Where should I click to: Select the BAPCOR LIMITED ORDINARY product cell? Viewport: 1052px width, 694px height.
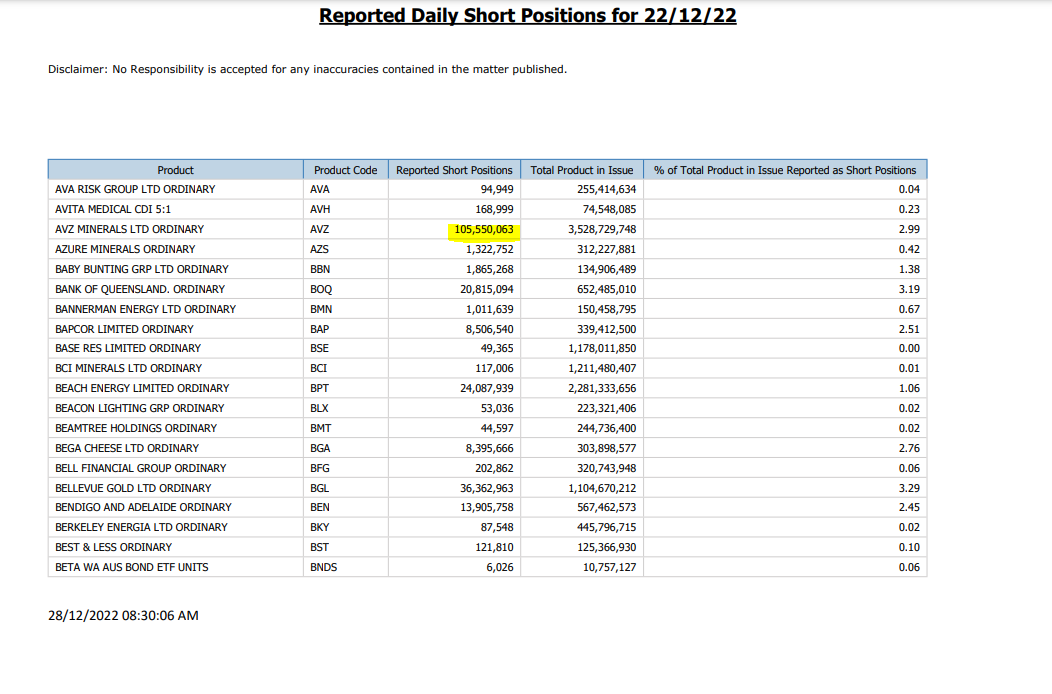pyautogui.click(x=124, y=329)
